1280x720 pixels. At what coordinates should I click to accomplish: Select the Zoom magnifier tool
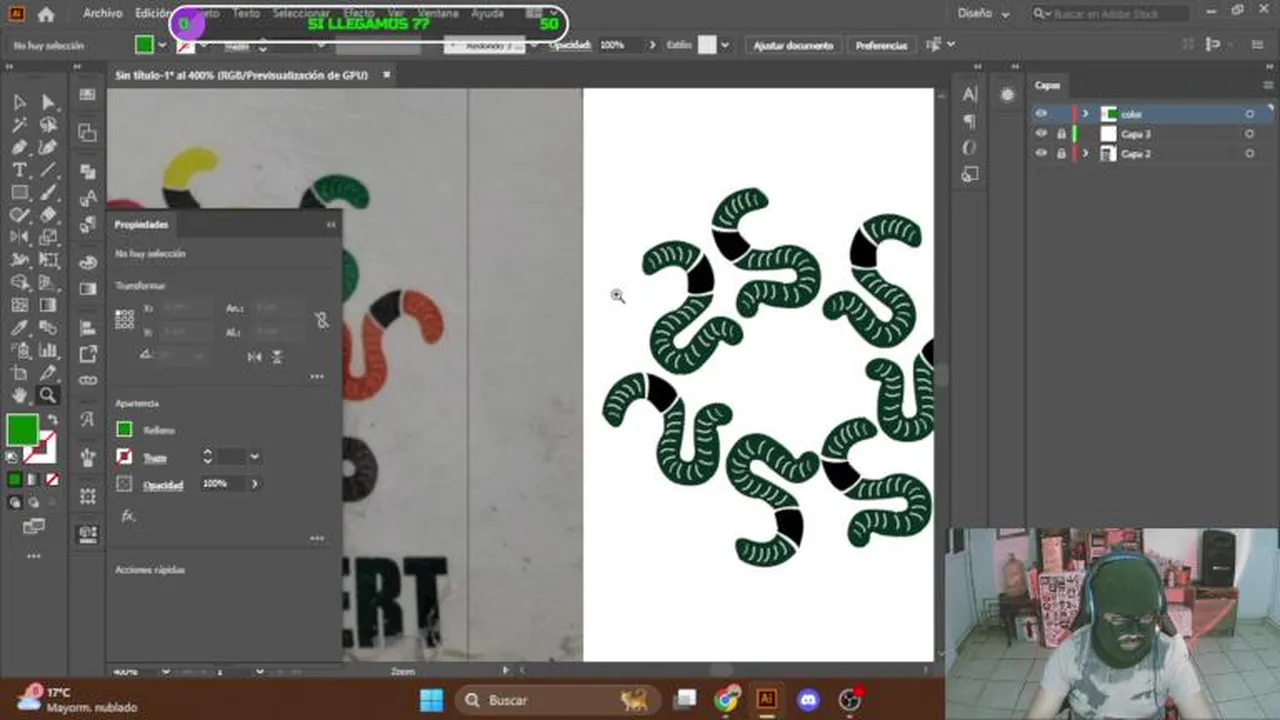coord(47,395)
